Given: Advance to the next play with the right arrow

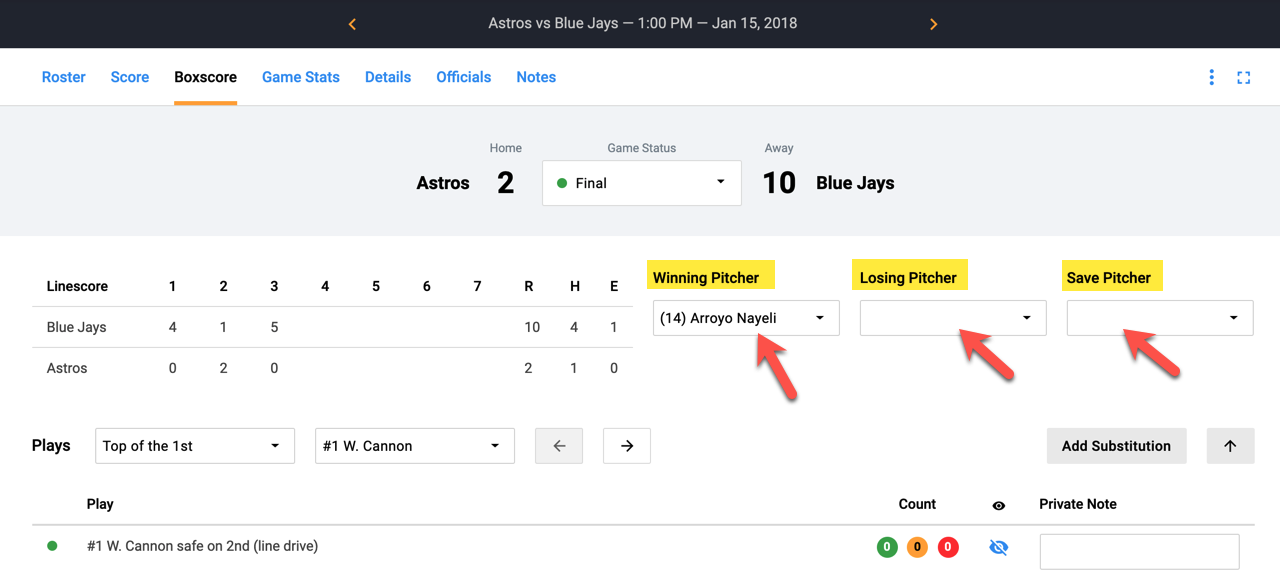Looking at the screenshot, I should (x=626, y=445).
